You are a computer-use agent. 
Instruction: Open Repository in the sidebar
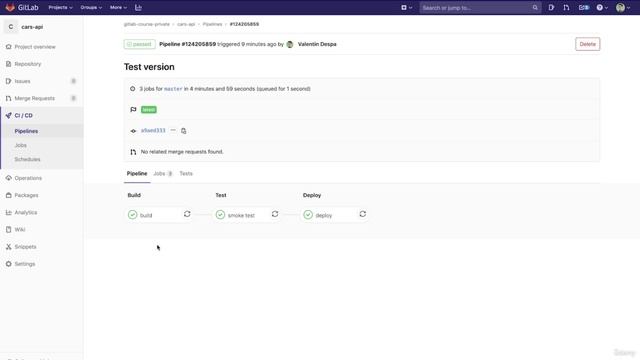coord(28,64)
